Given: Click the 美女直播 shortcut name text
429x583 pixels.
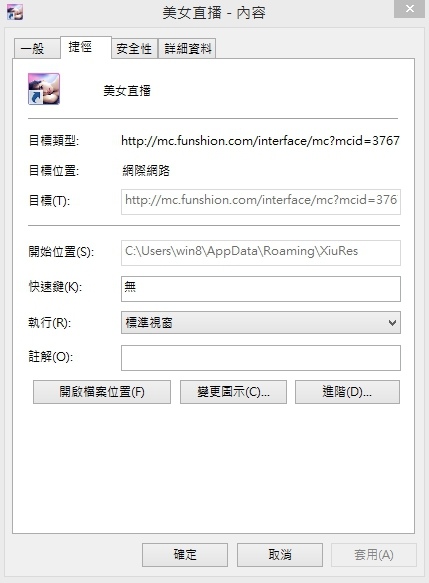Looking at the screenshot, I should tap(127, 90).
